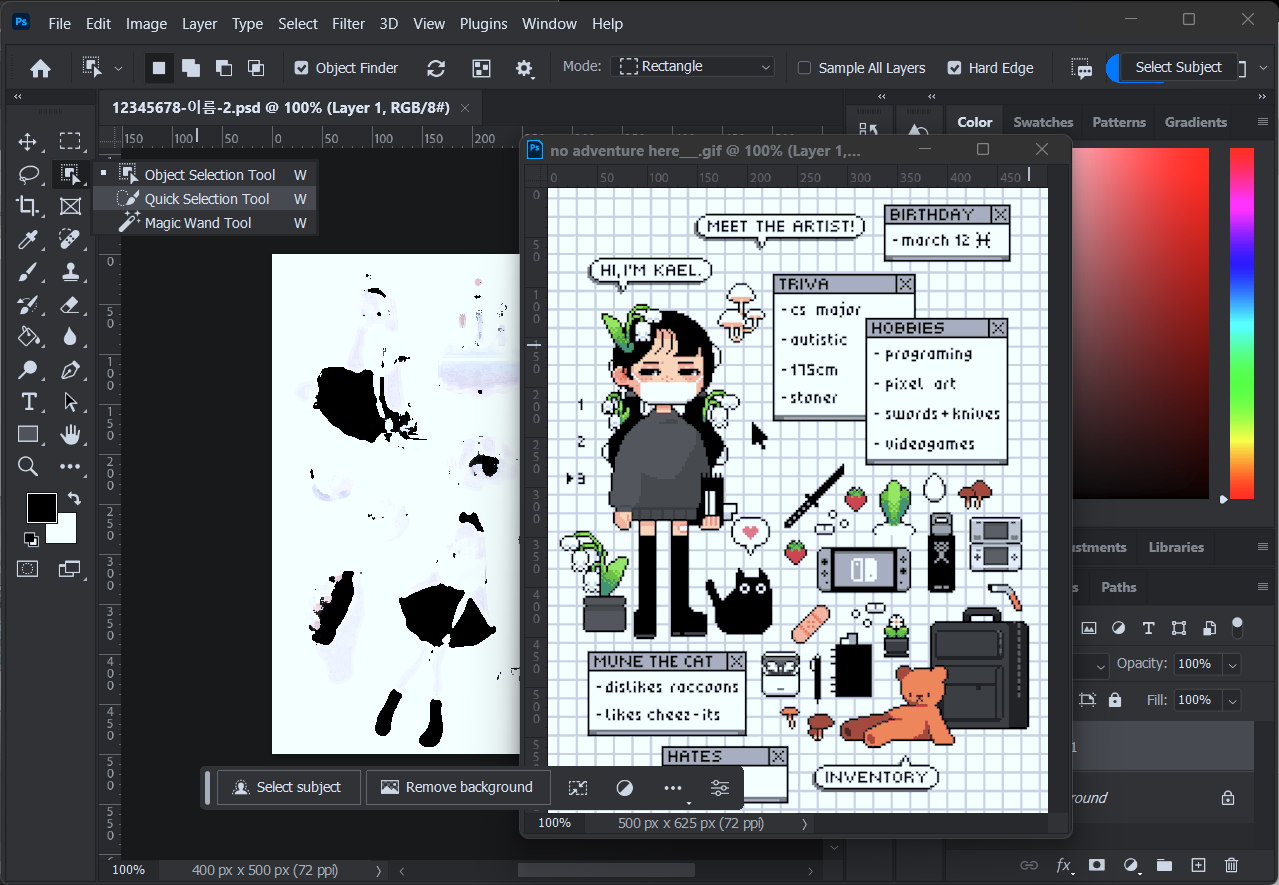Viewport: 1279px width, 885px height.
Task: Create a new layer
Action: coord(1198,865)
